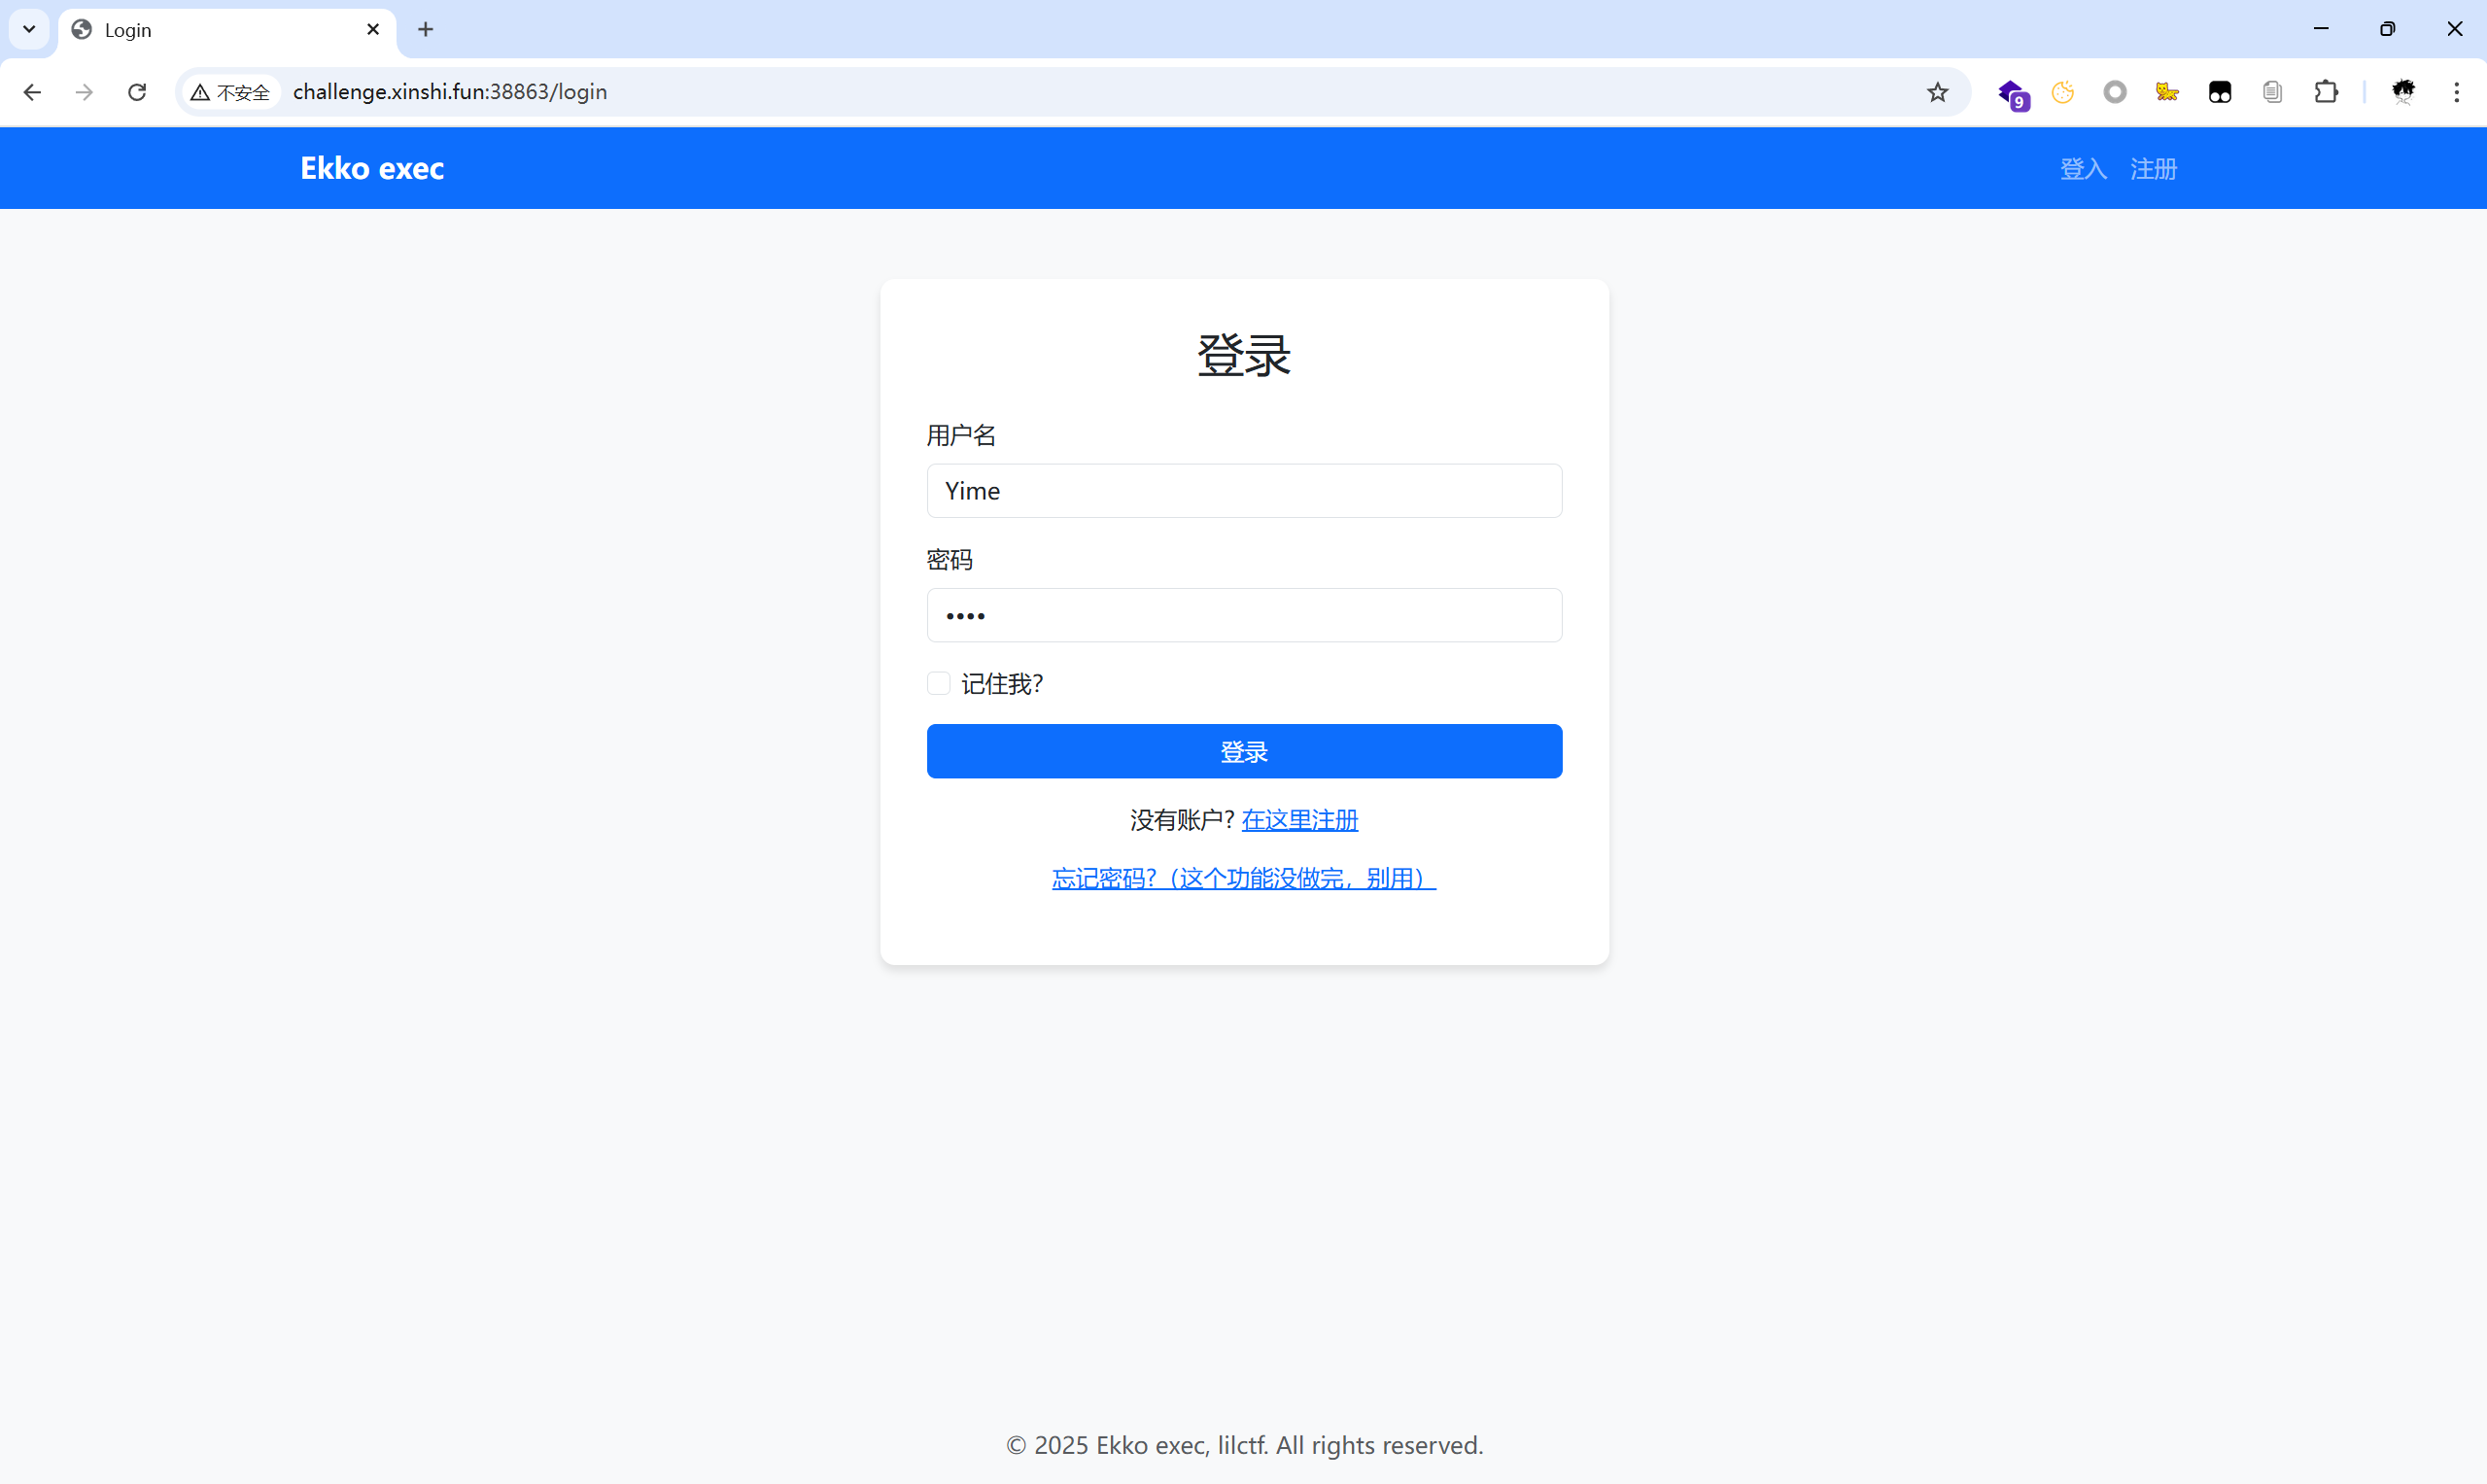Screen dimensions: 2487x1484
Task: Focus the 用户名 input field
Action: [1243, 491]
